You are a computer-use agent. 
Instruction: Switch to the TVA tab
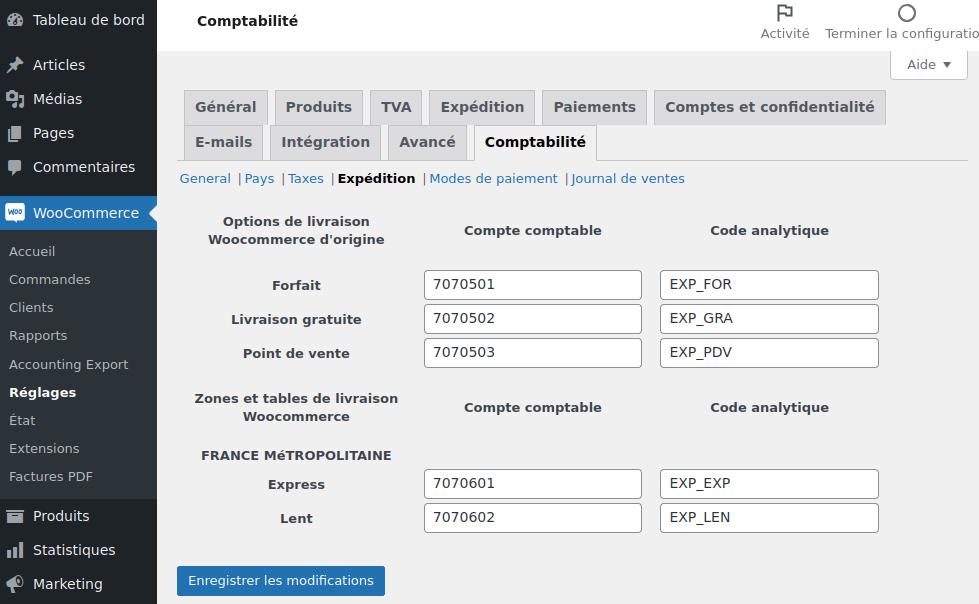coord(396,107)
